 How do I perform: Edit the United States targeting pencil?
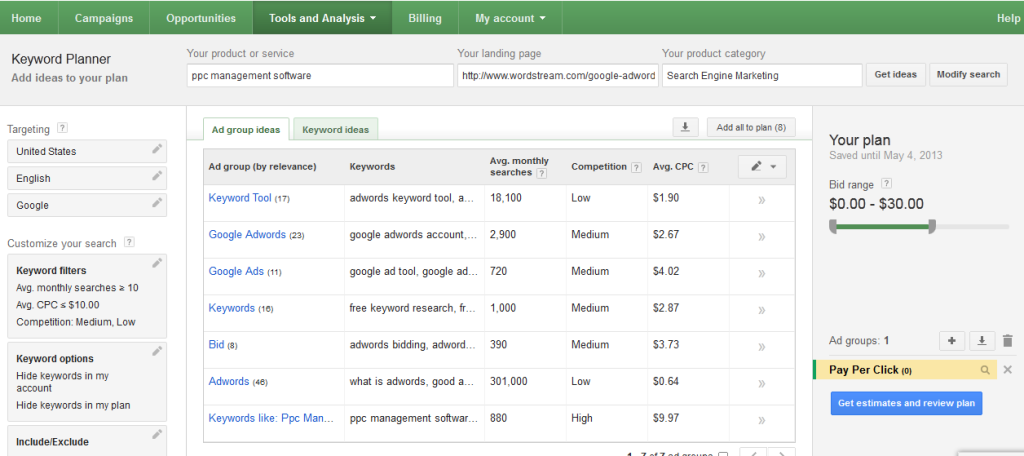pyautogui.click(x=157, y=149)
